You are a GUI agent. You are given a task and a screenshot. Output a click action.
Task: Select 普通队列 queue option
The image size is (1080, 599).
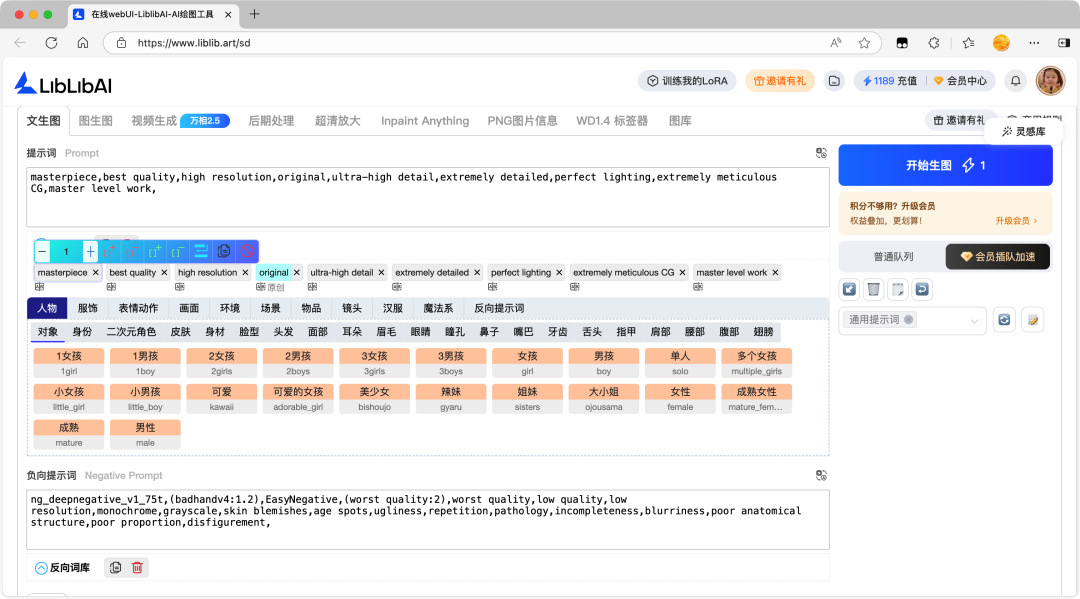893,257
